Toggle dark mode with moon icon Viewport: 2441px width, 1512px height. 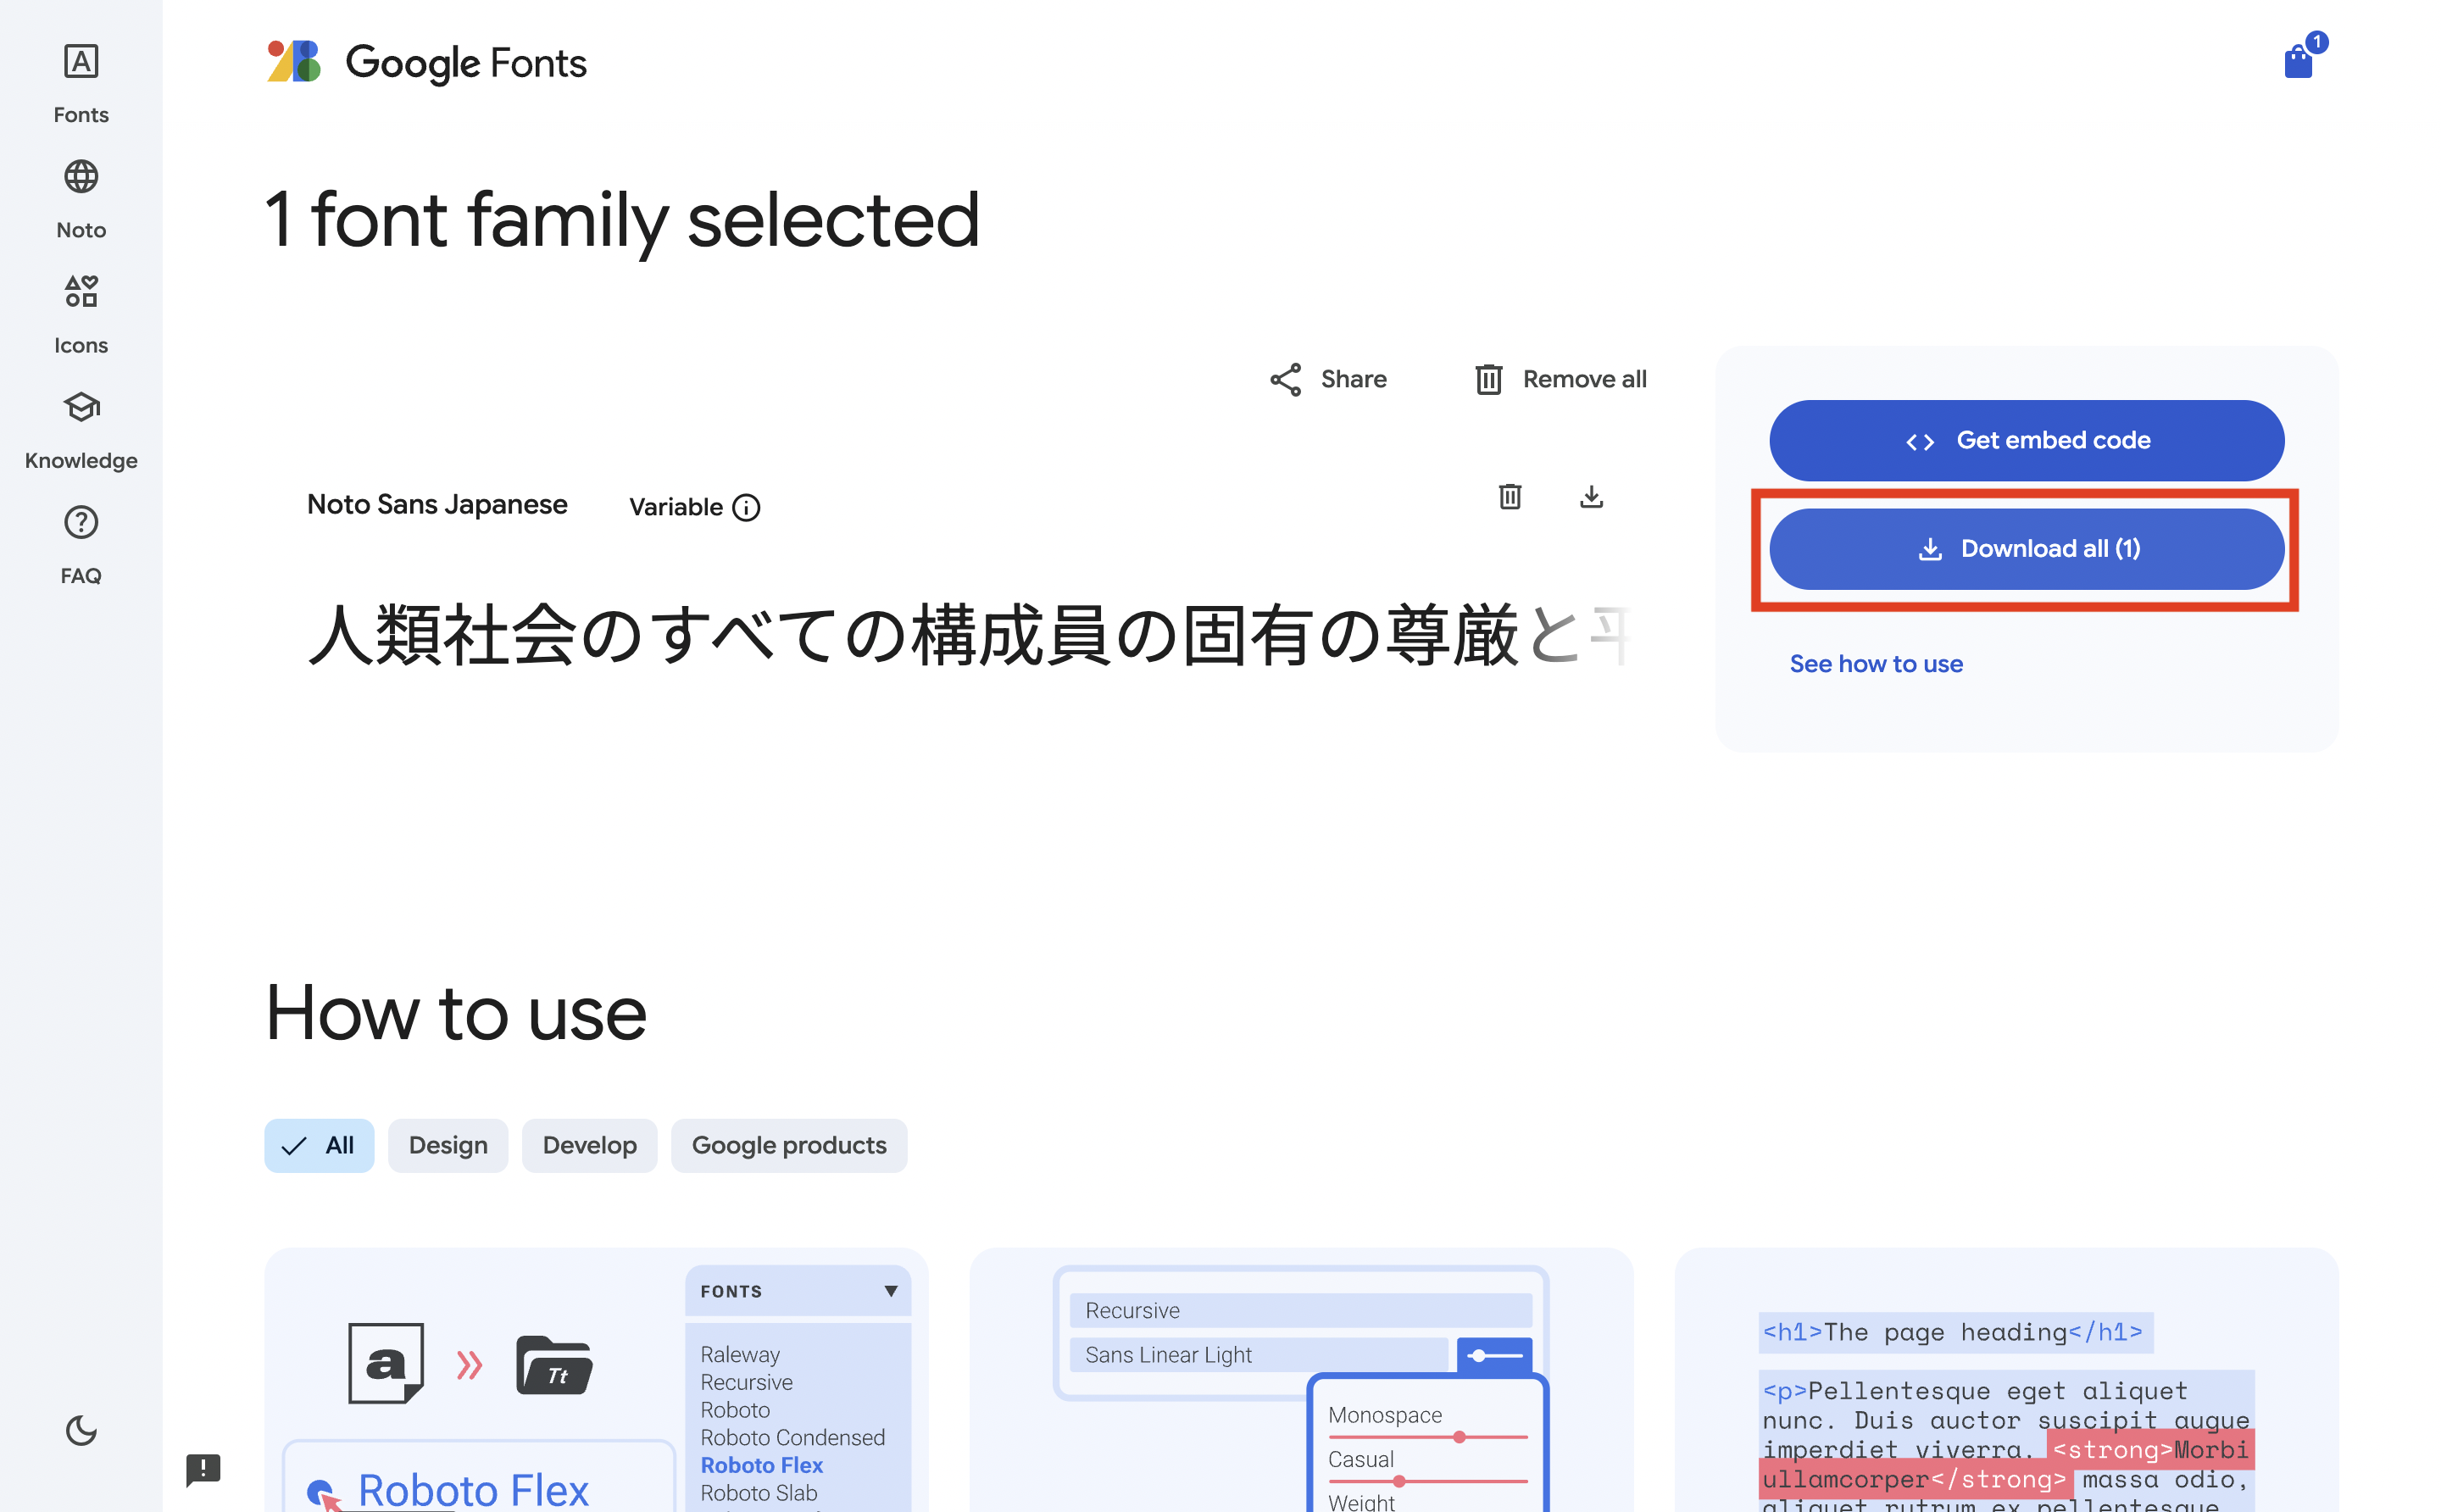[x=81, y=1430]
